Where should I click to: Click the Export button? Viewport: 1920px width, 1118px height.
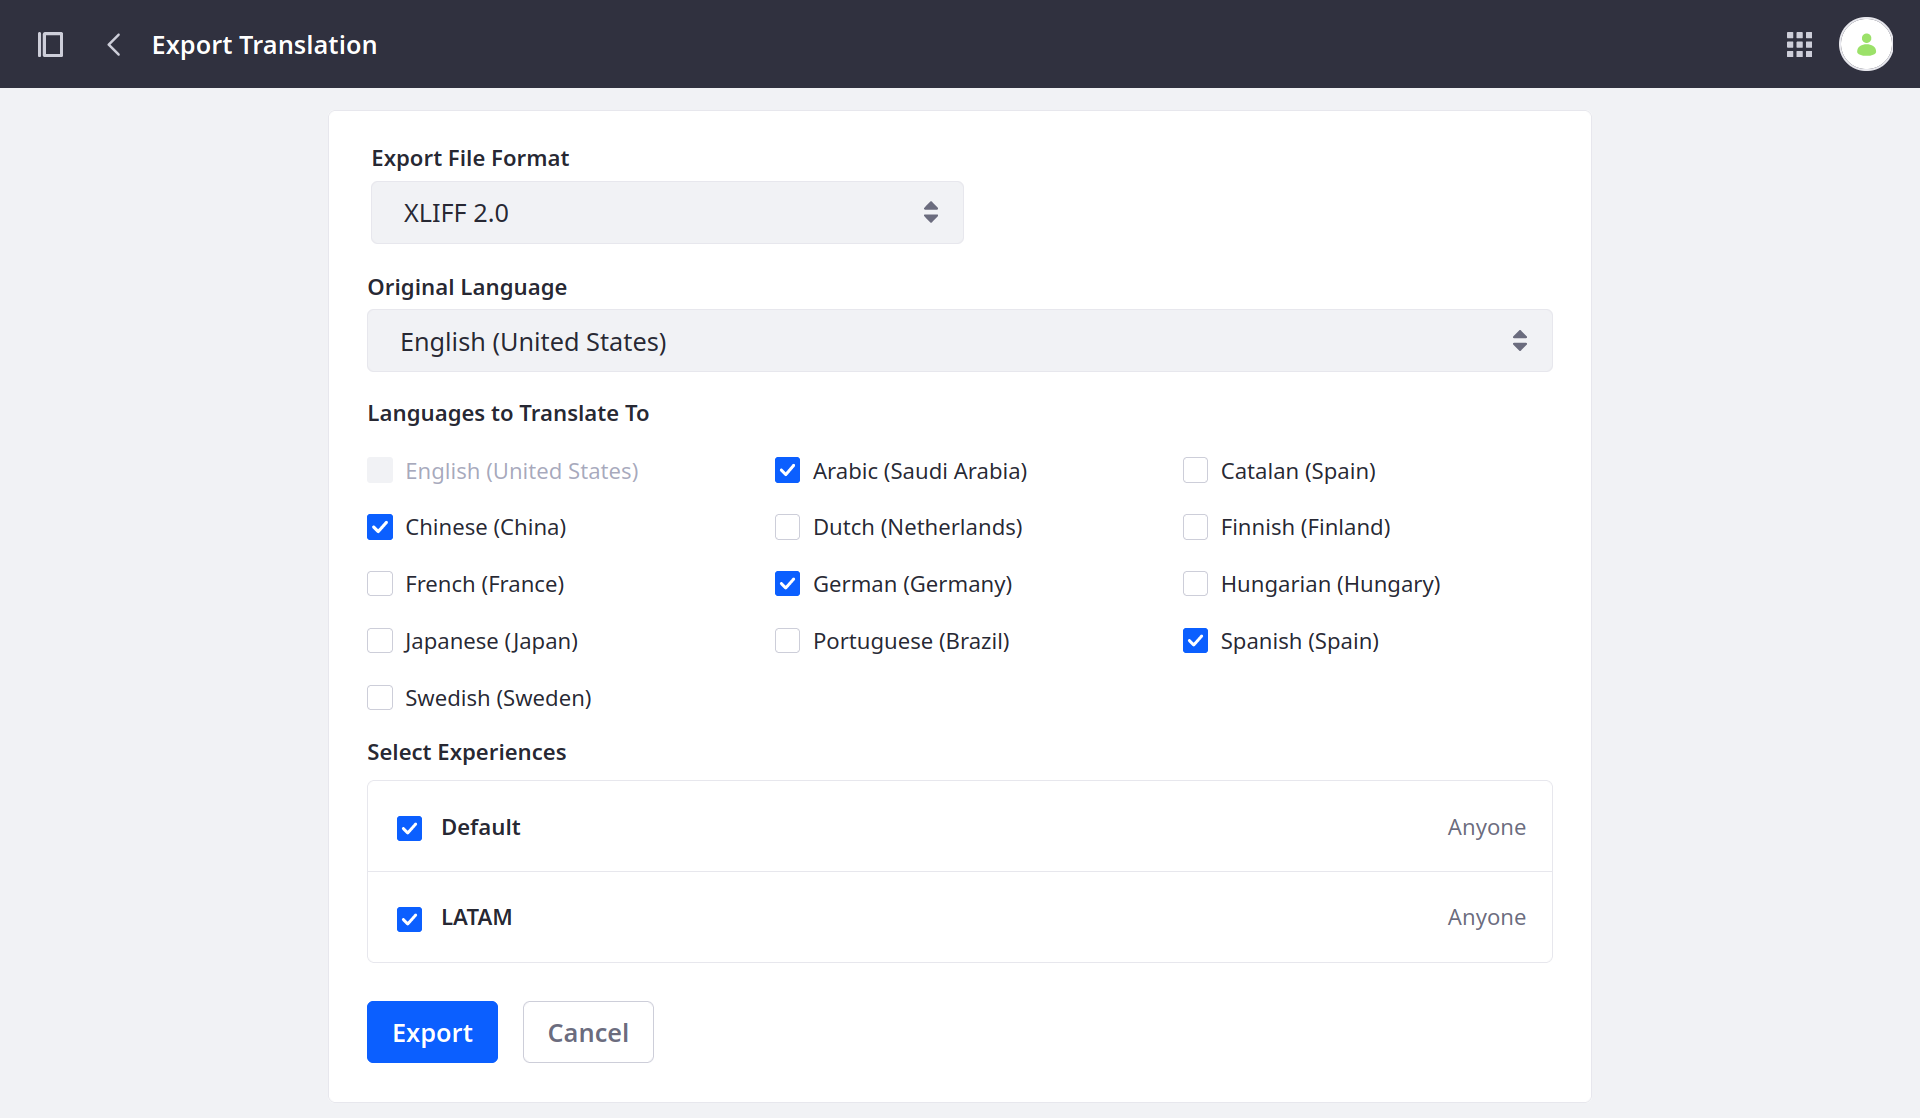[x=432, y=1031]
